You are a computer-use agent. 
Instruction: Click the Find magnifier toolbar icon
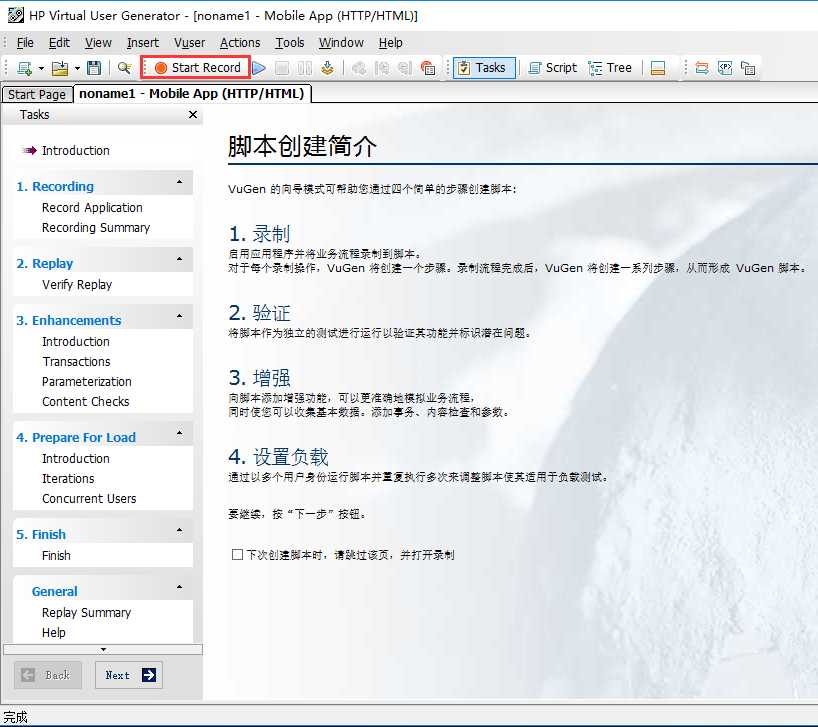coord(124,68)
